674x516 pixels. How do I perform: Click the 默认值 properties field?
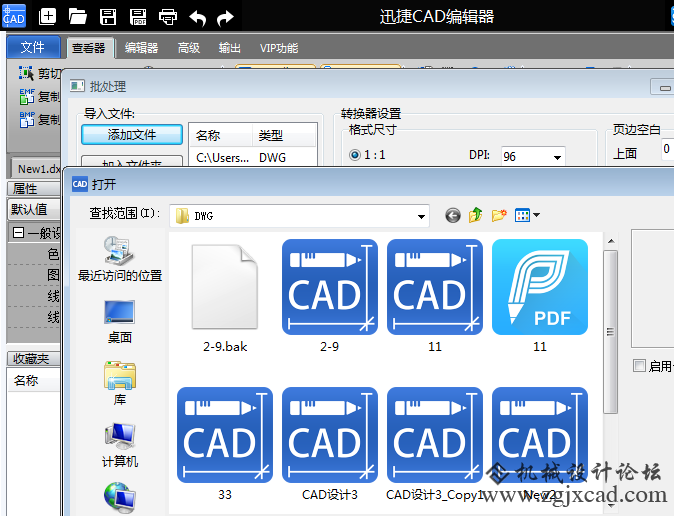pos(34,209)
